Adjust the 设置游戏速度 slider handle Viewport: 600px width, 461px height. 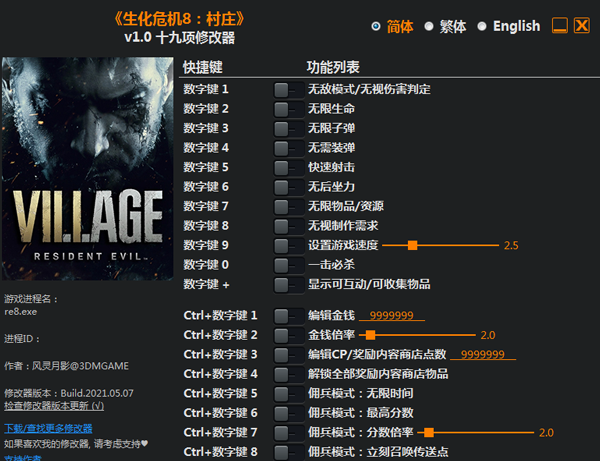[412, 245]
